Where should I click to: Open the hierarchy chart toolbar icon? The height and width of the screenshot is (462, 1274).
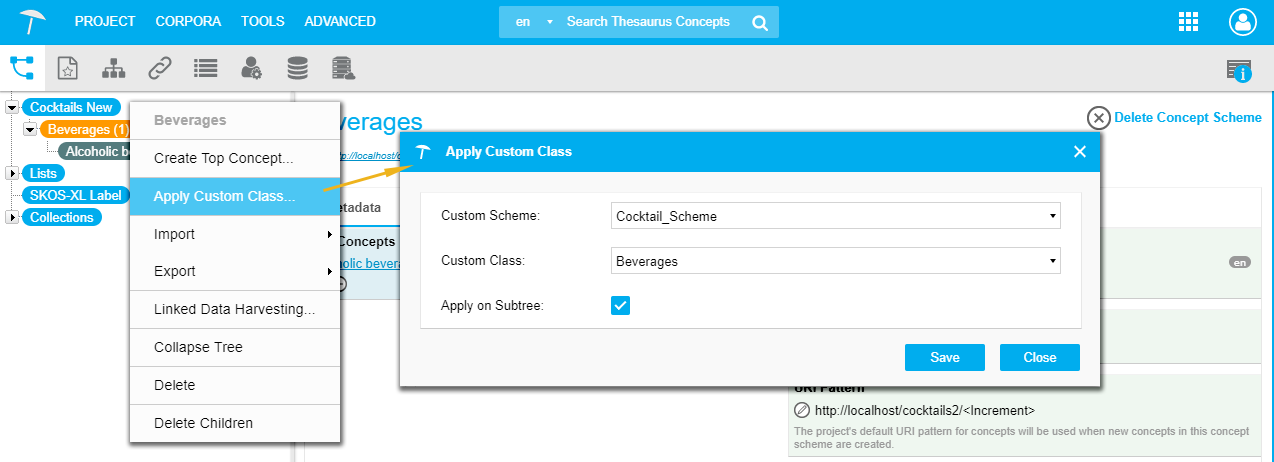coord(114,68)
